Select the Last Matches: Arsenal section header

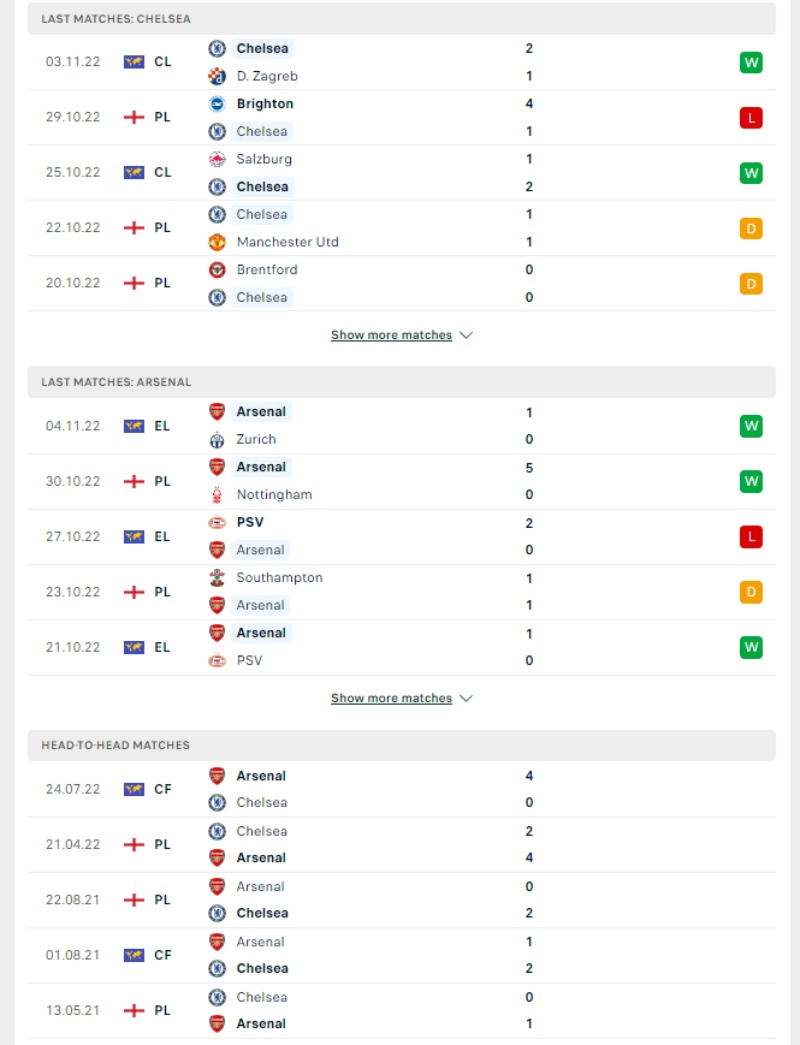[x=401, y=382]
